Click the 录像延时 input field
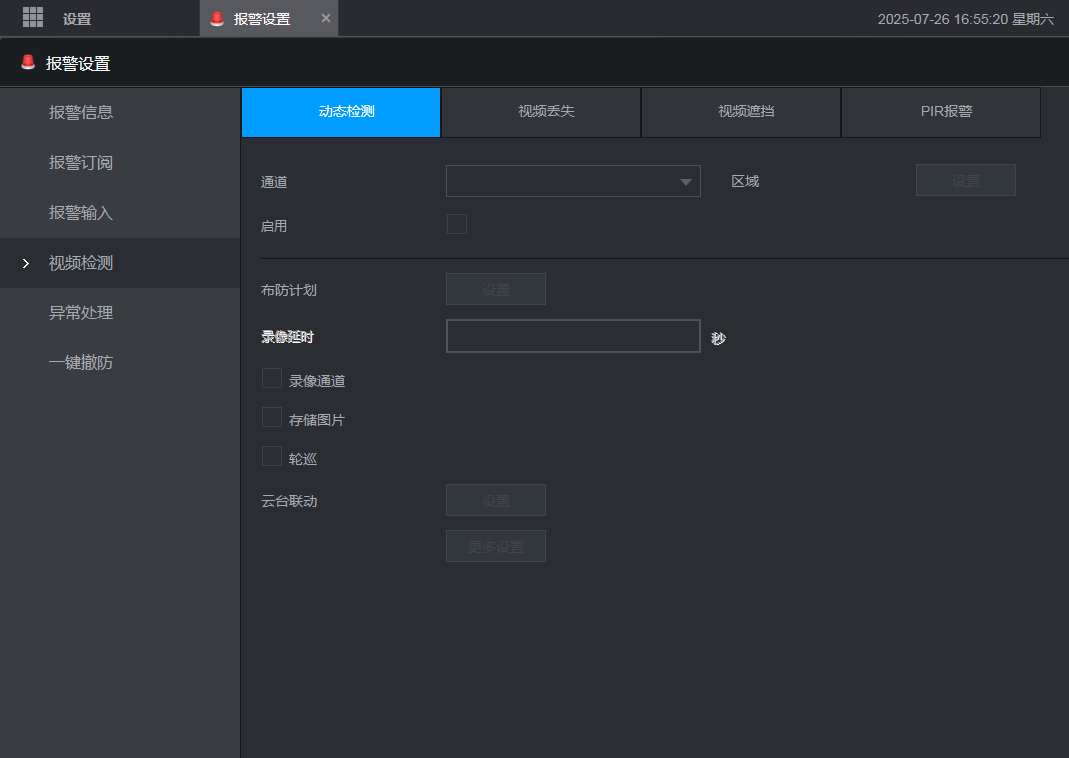Image resolution: width=1069 pixels, height=758 pixels. 573,336
